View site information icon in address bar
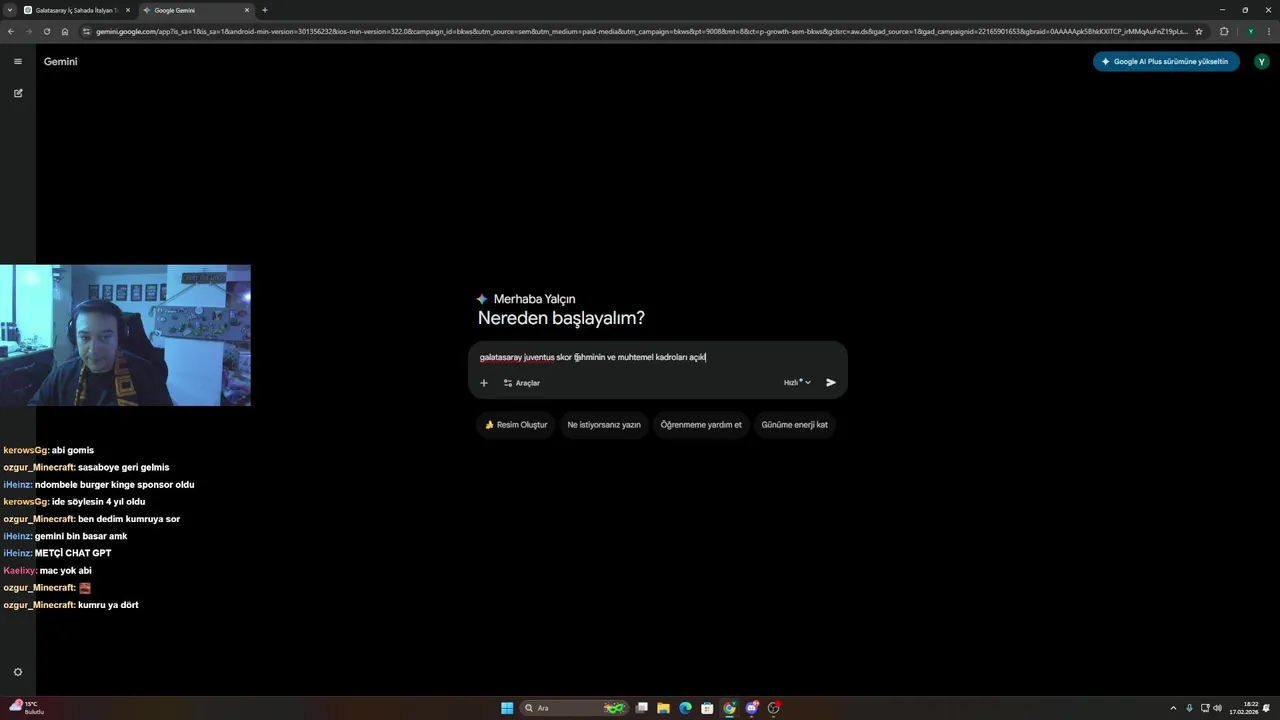 pos(87,31)
